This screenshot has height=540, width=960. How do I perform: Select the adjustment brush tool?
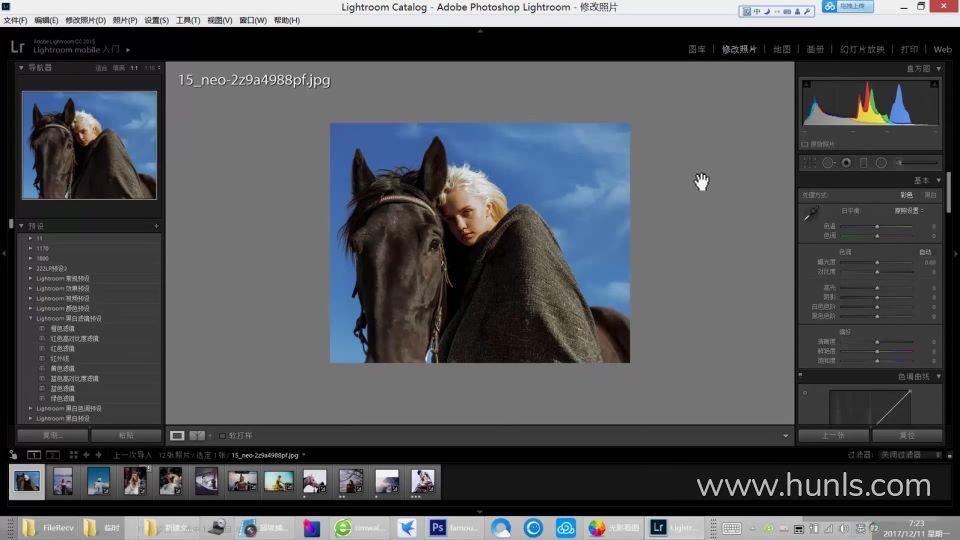point(917,163)
